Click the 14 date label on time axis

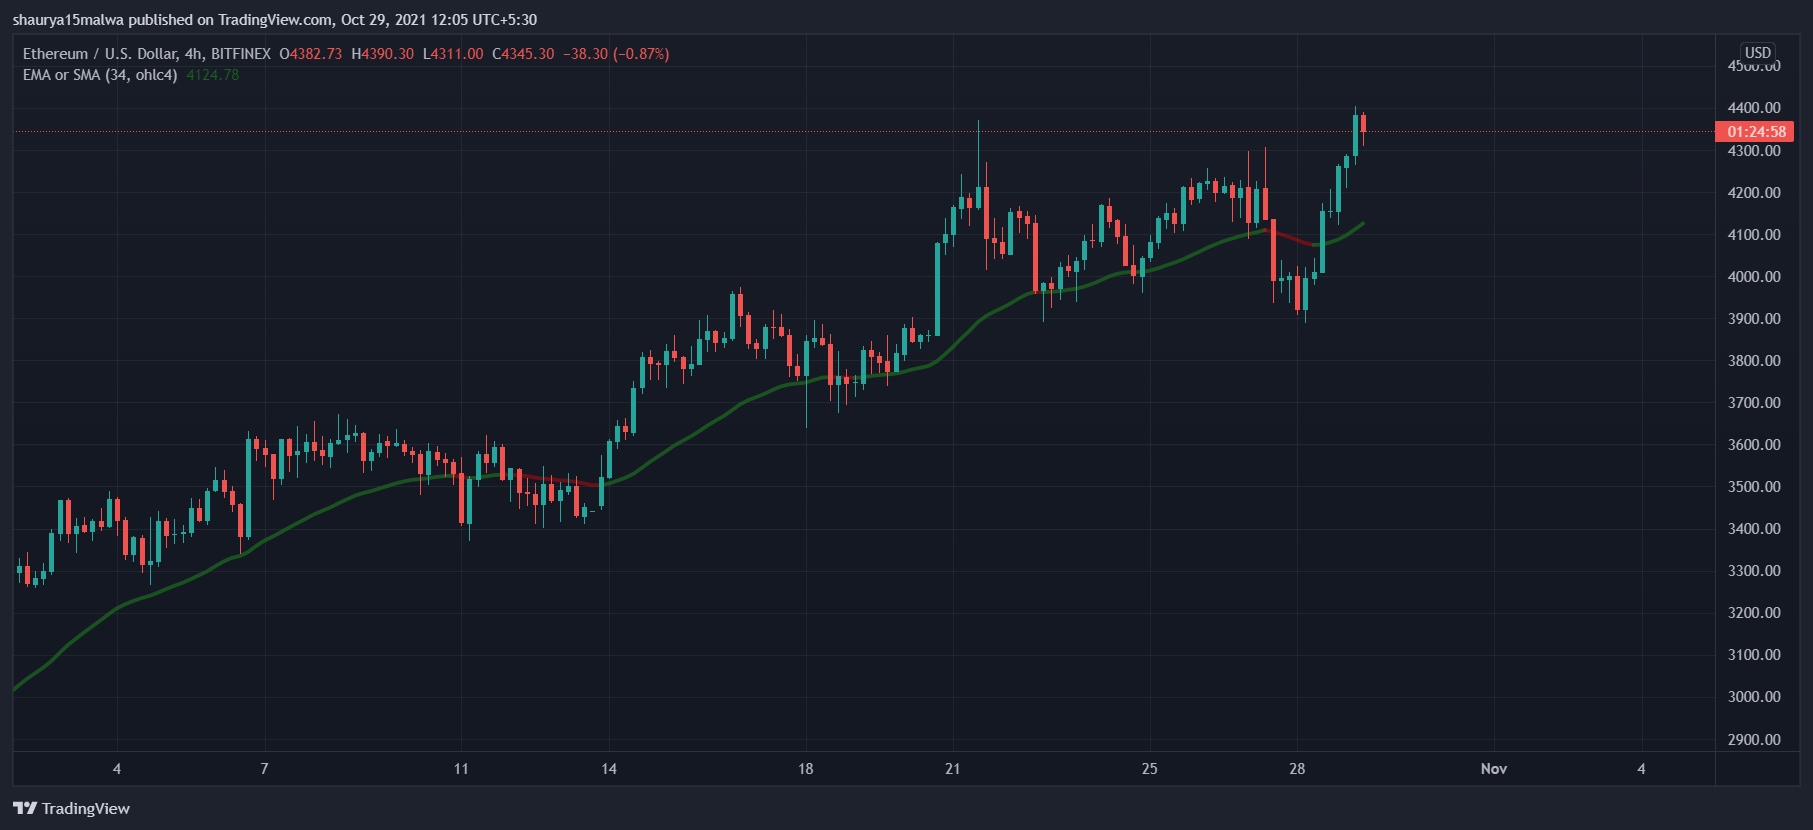pos(609,768)
